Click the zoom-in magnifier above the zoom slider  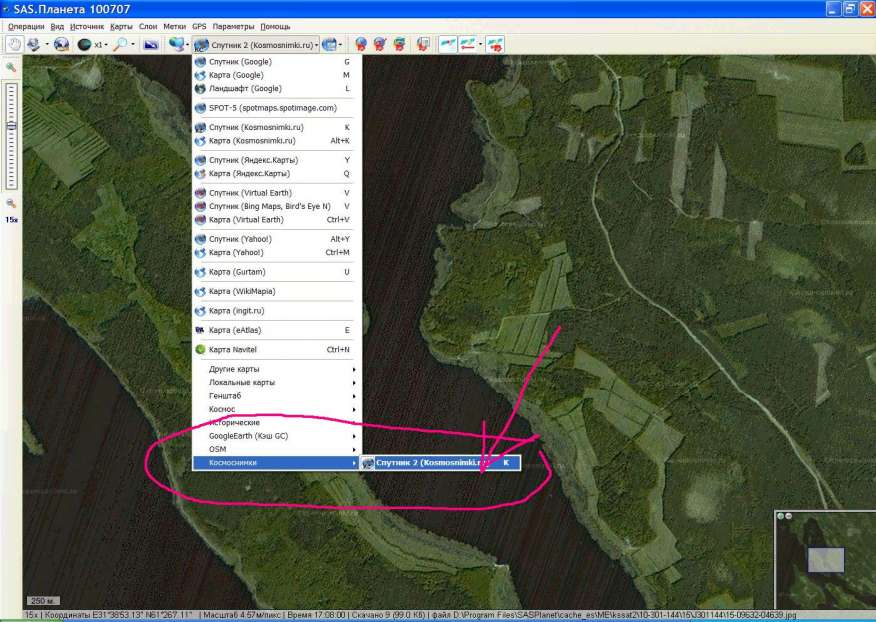[11, 67]
